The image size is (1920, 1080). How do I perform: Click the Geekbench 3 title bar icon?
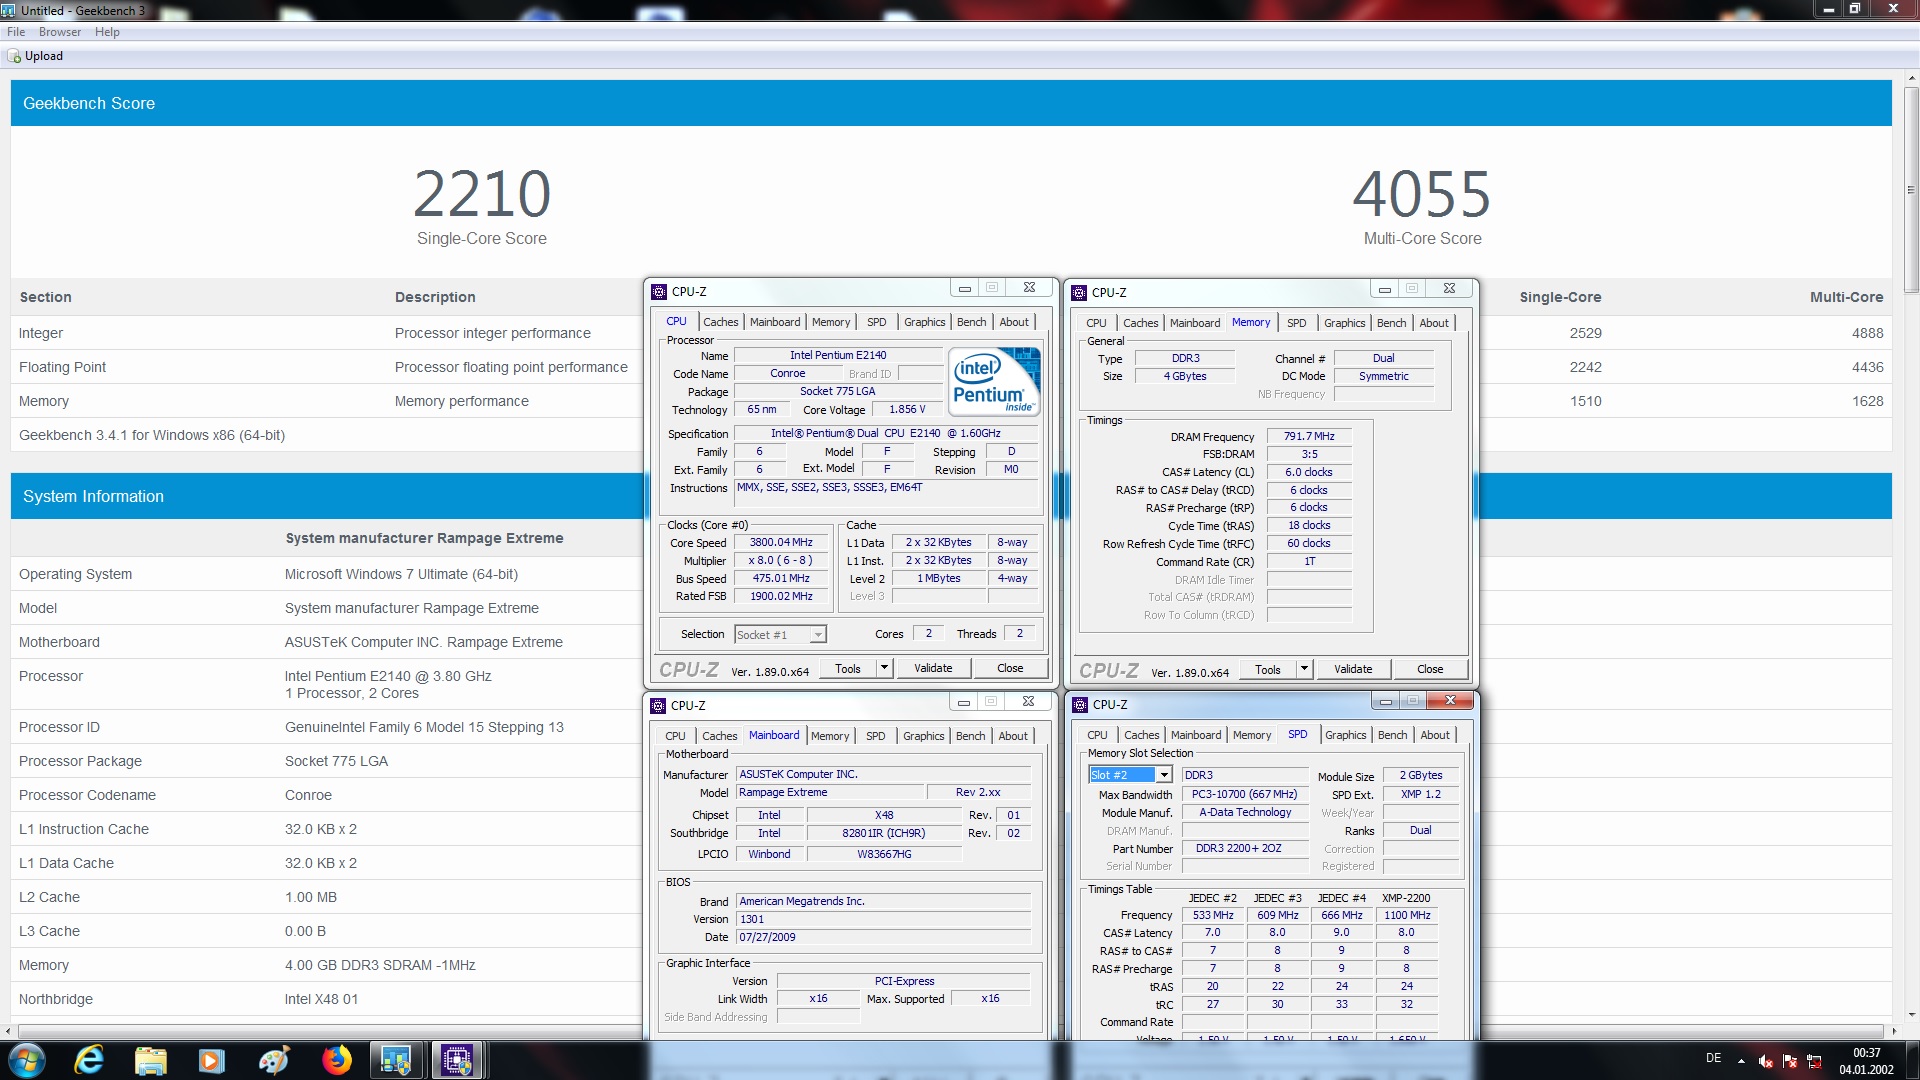pyautogui.click(x=9, y=10)
